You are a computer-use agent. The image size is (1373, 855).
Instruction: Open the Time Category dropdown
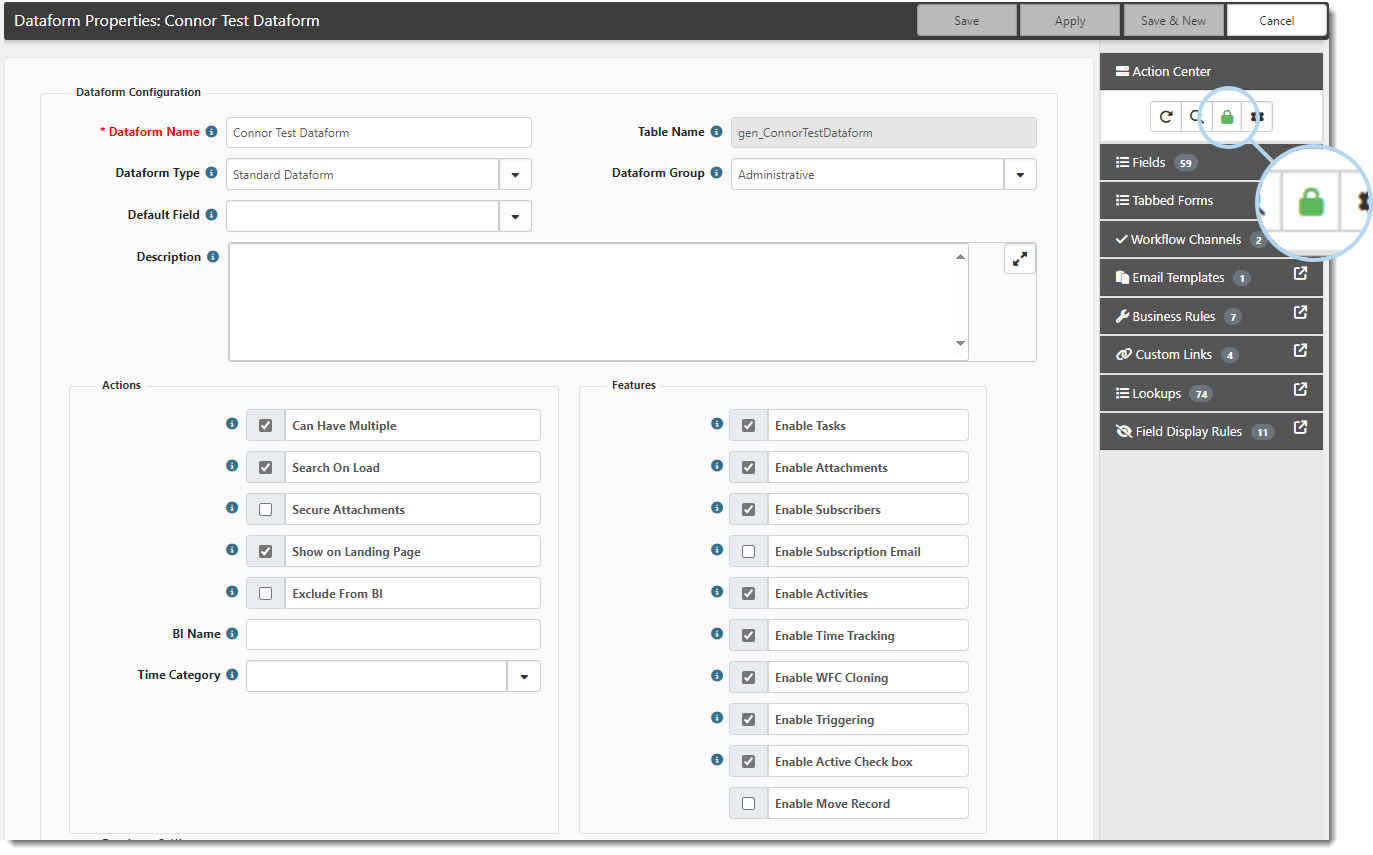tap(524, 677)
